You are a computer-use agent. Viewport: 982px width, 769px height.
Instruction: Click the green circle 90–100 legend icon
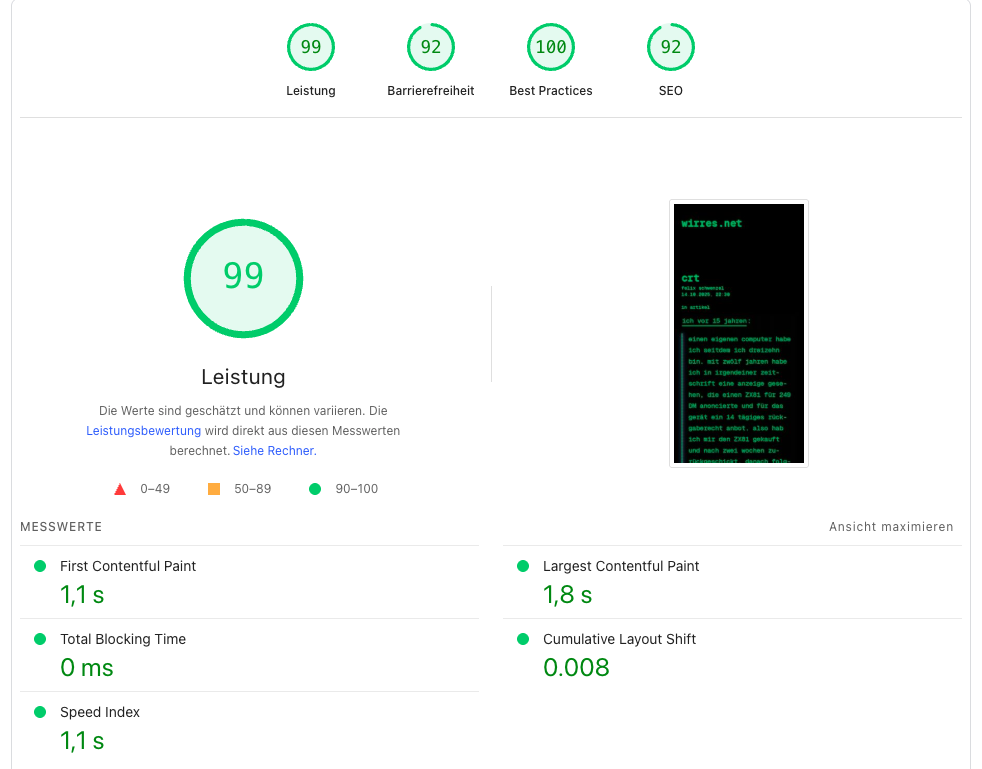click(315, 489)
